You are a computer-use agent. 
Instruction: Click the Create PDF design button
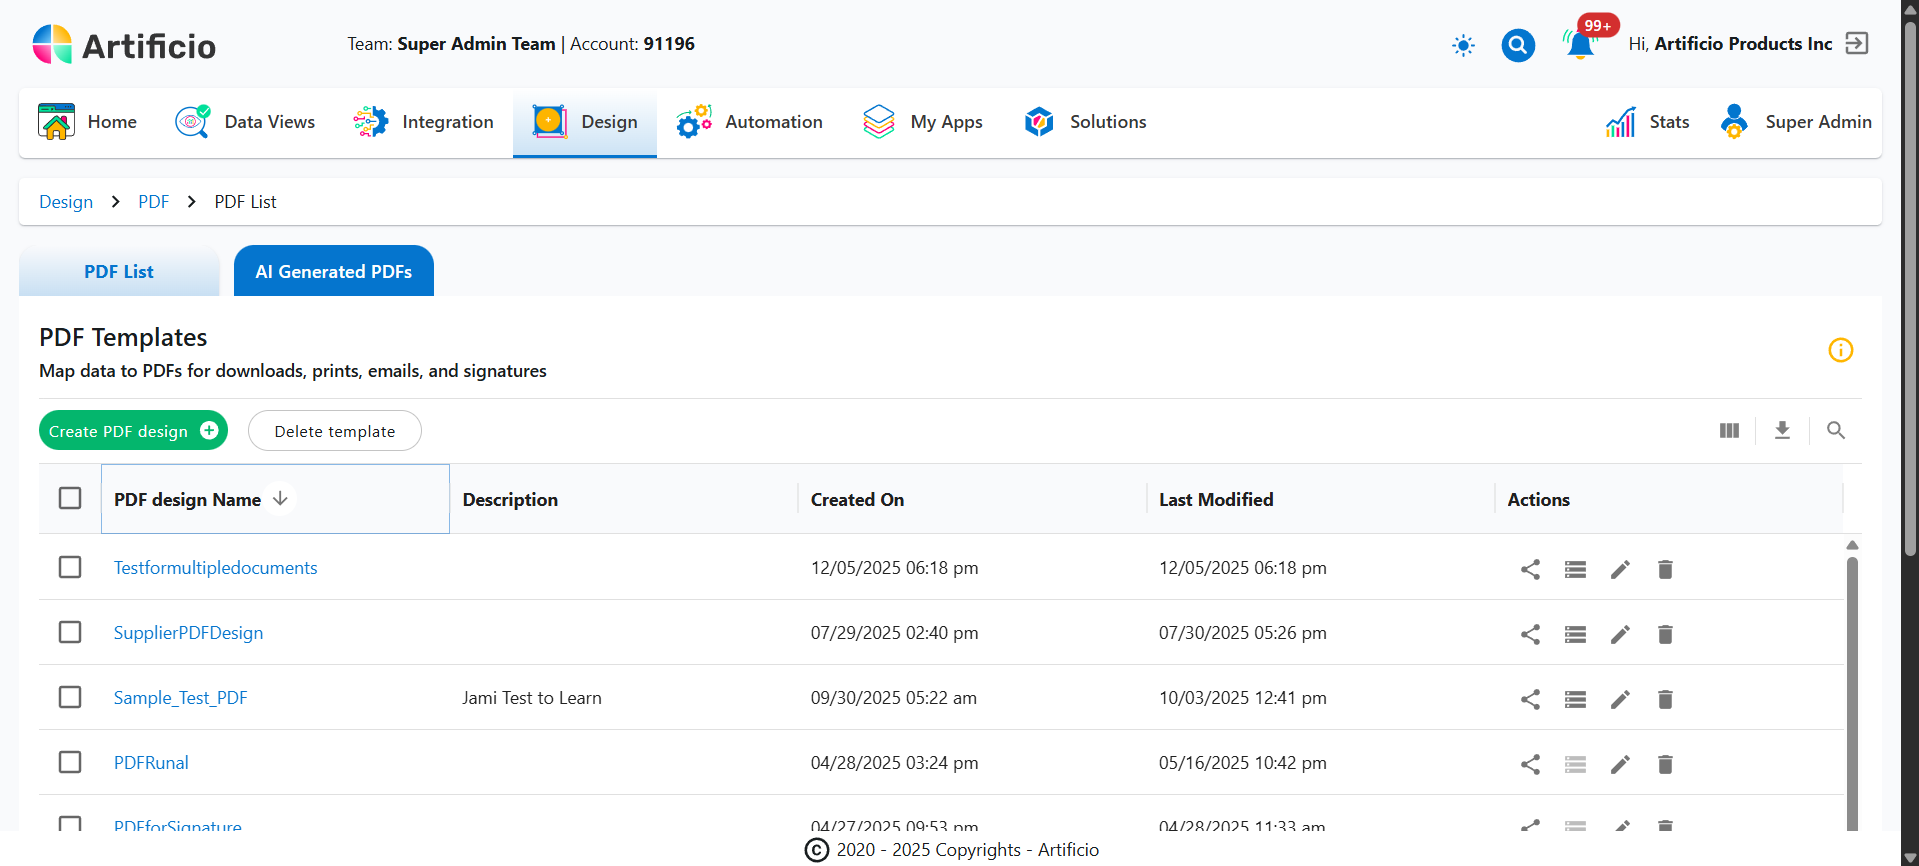pyautogui.click(x=133, y=431)
